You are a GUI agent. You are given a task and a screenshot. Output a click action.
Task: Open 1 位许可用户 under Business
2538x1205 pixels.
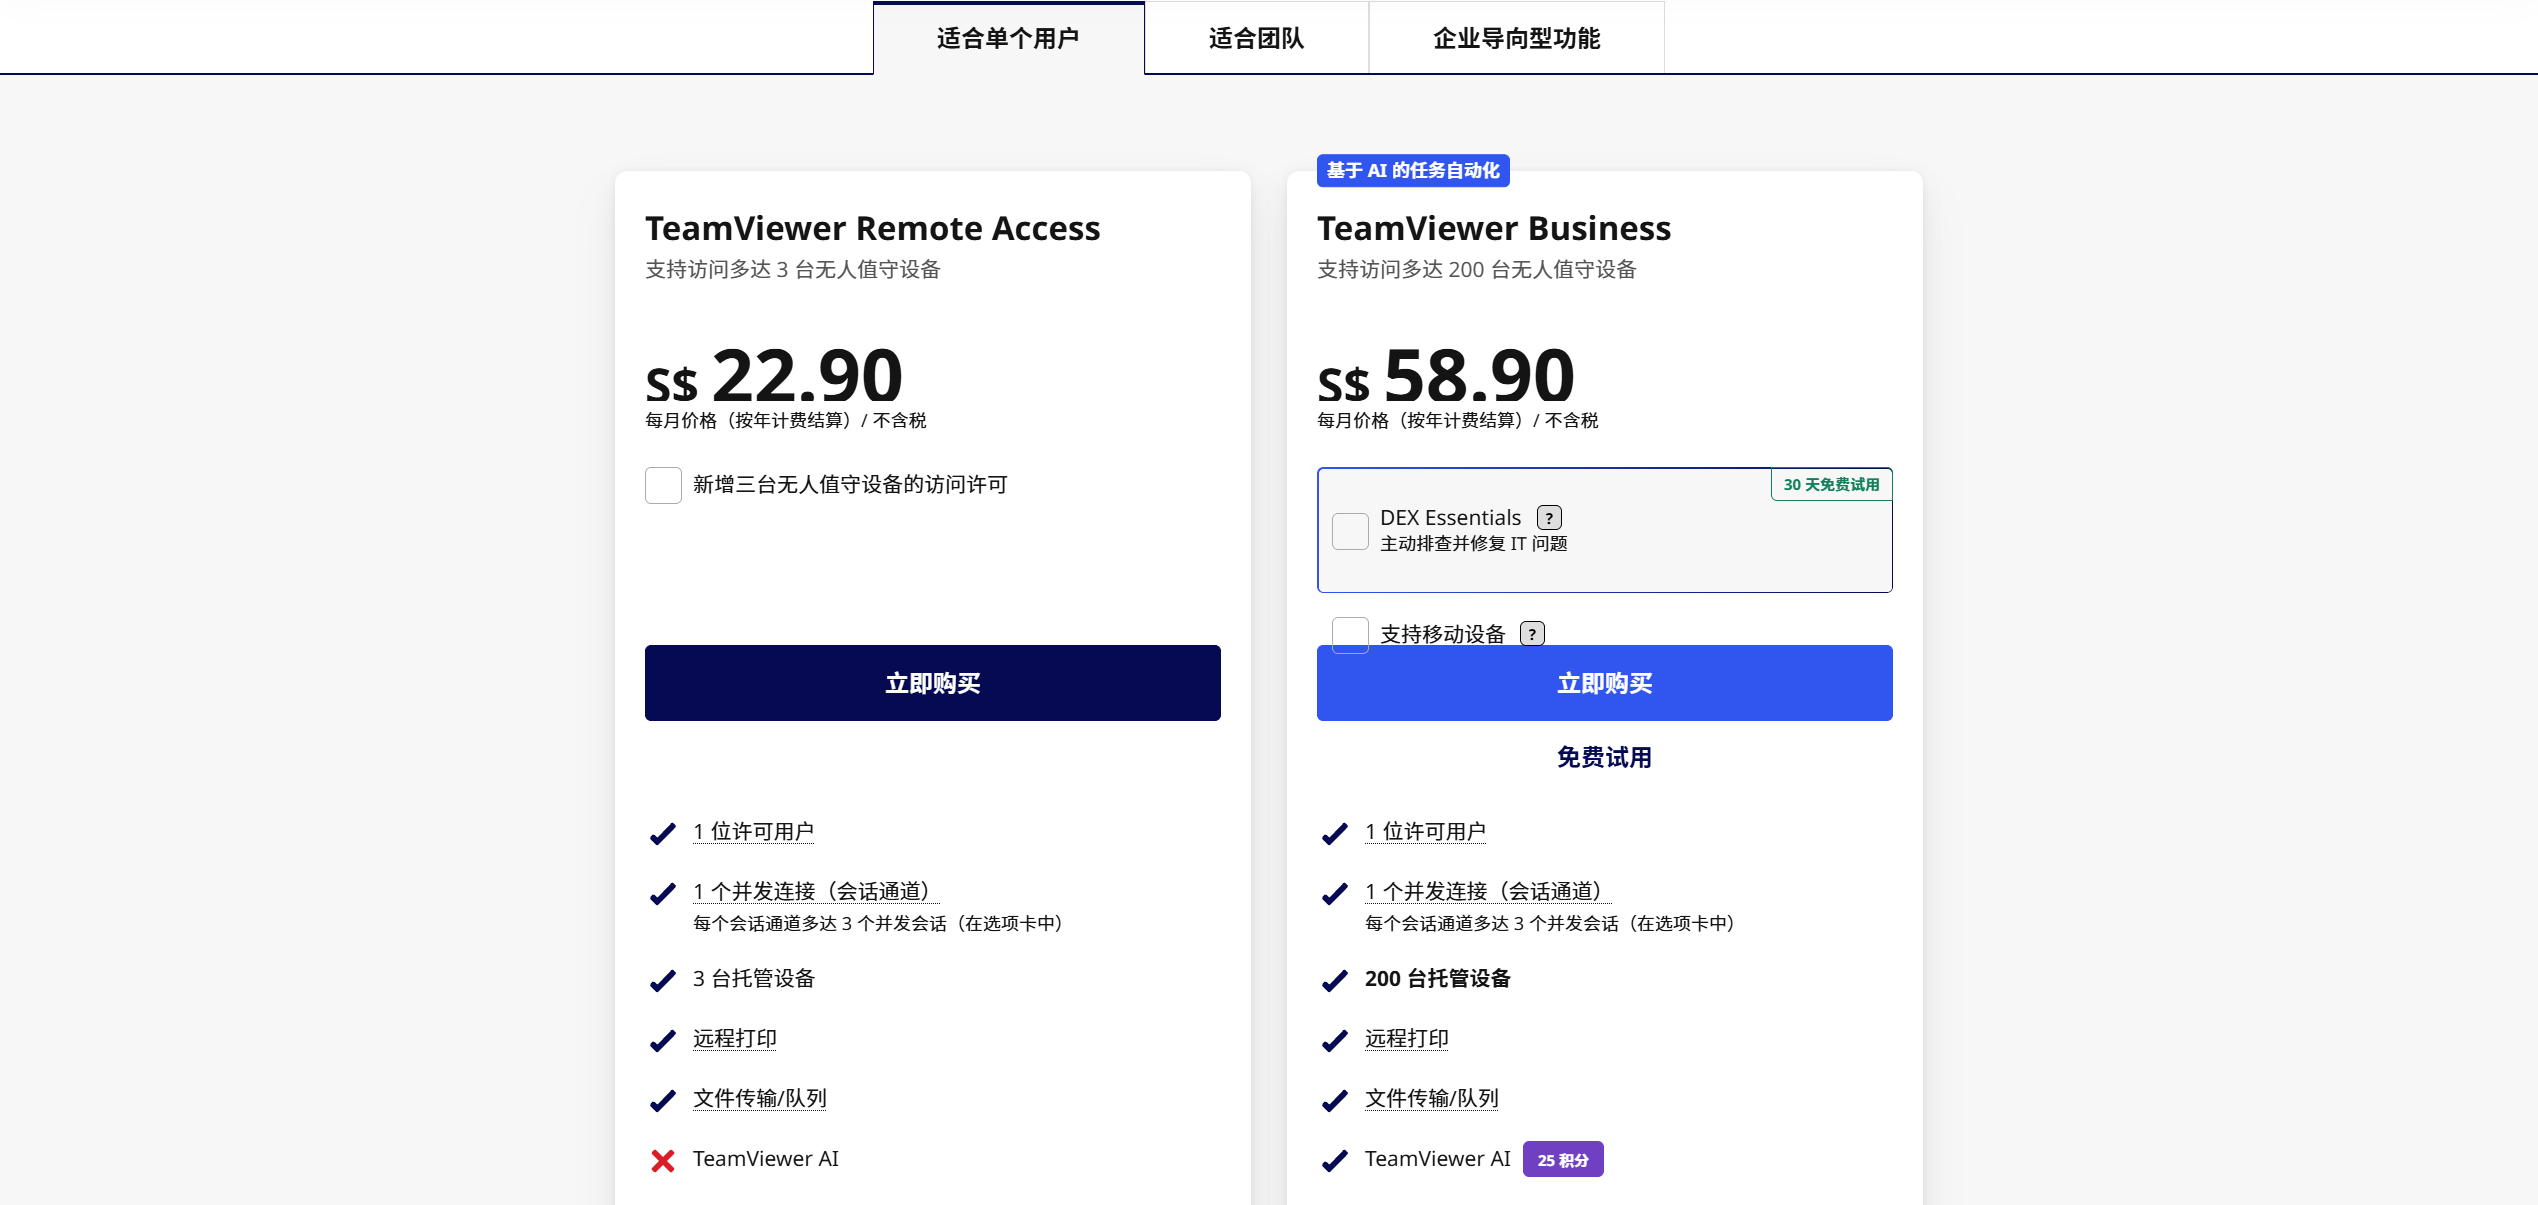(x=1425, y=832)
